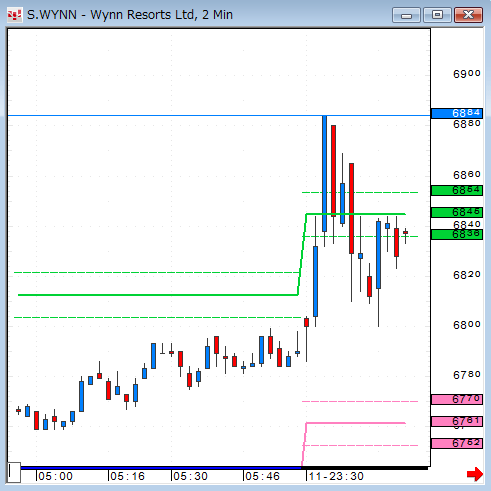Click the pink 6770 price label
This screenshot has width=491, height=491.
[x=456, y=399]
